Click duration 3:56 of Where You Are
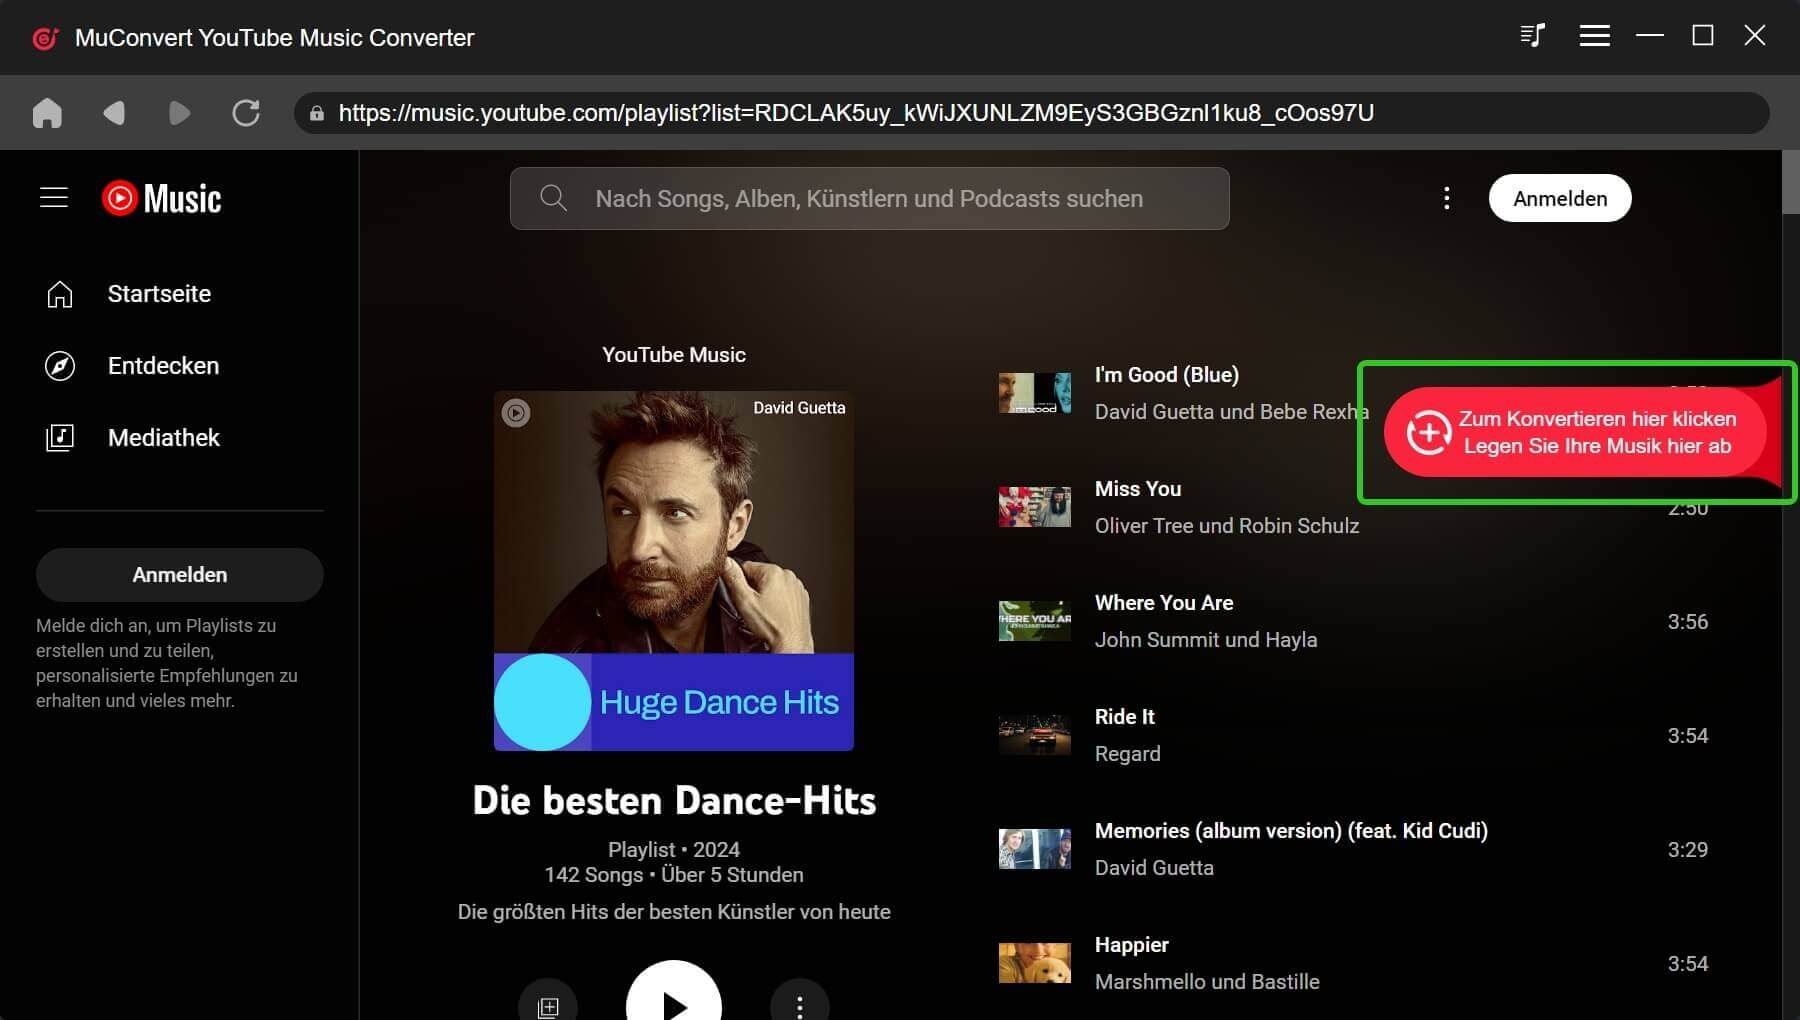This screenshot has width=1800, height=1020. click(1687, 622)
